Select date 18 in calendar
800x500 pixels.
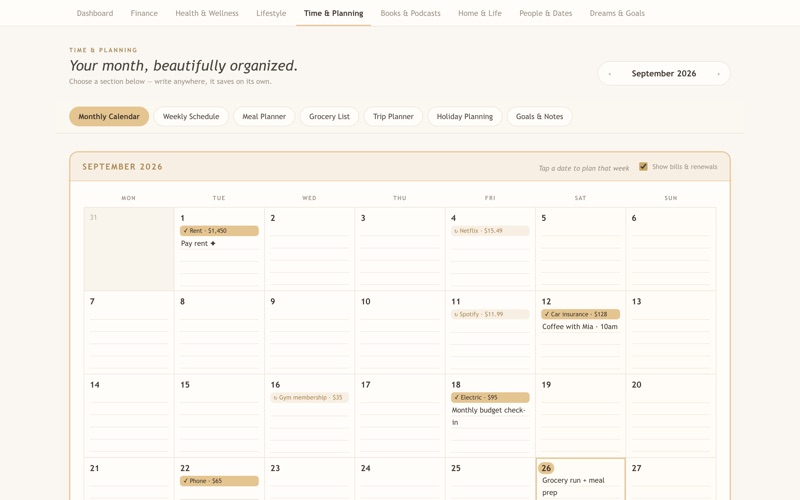click(456, 385)
